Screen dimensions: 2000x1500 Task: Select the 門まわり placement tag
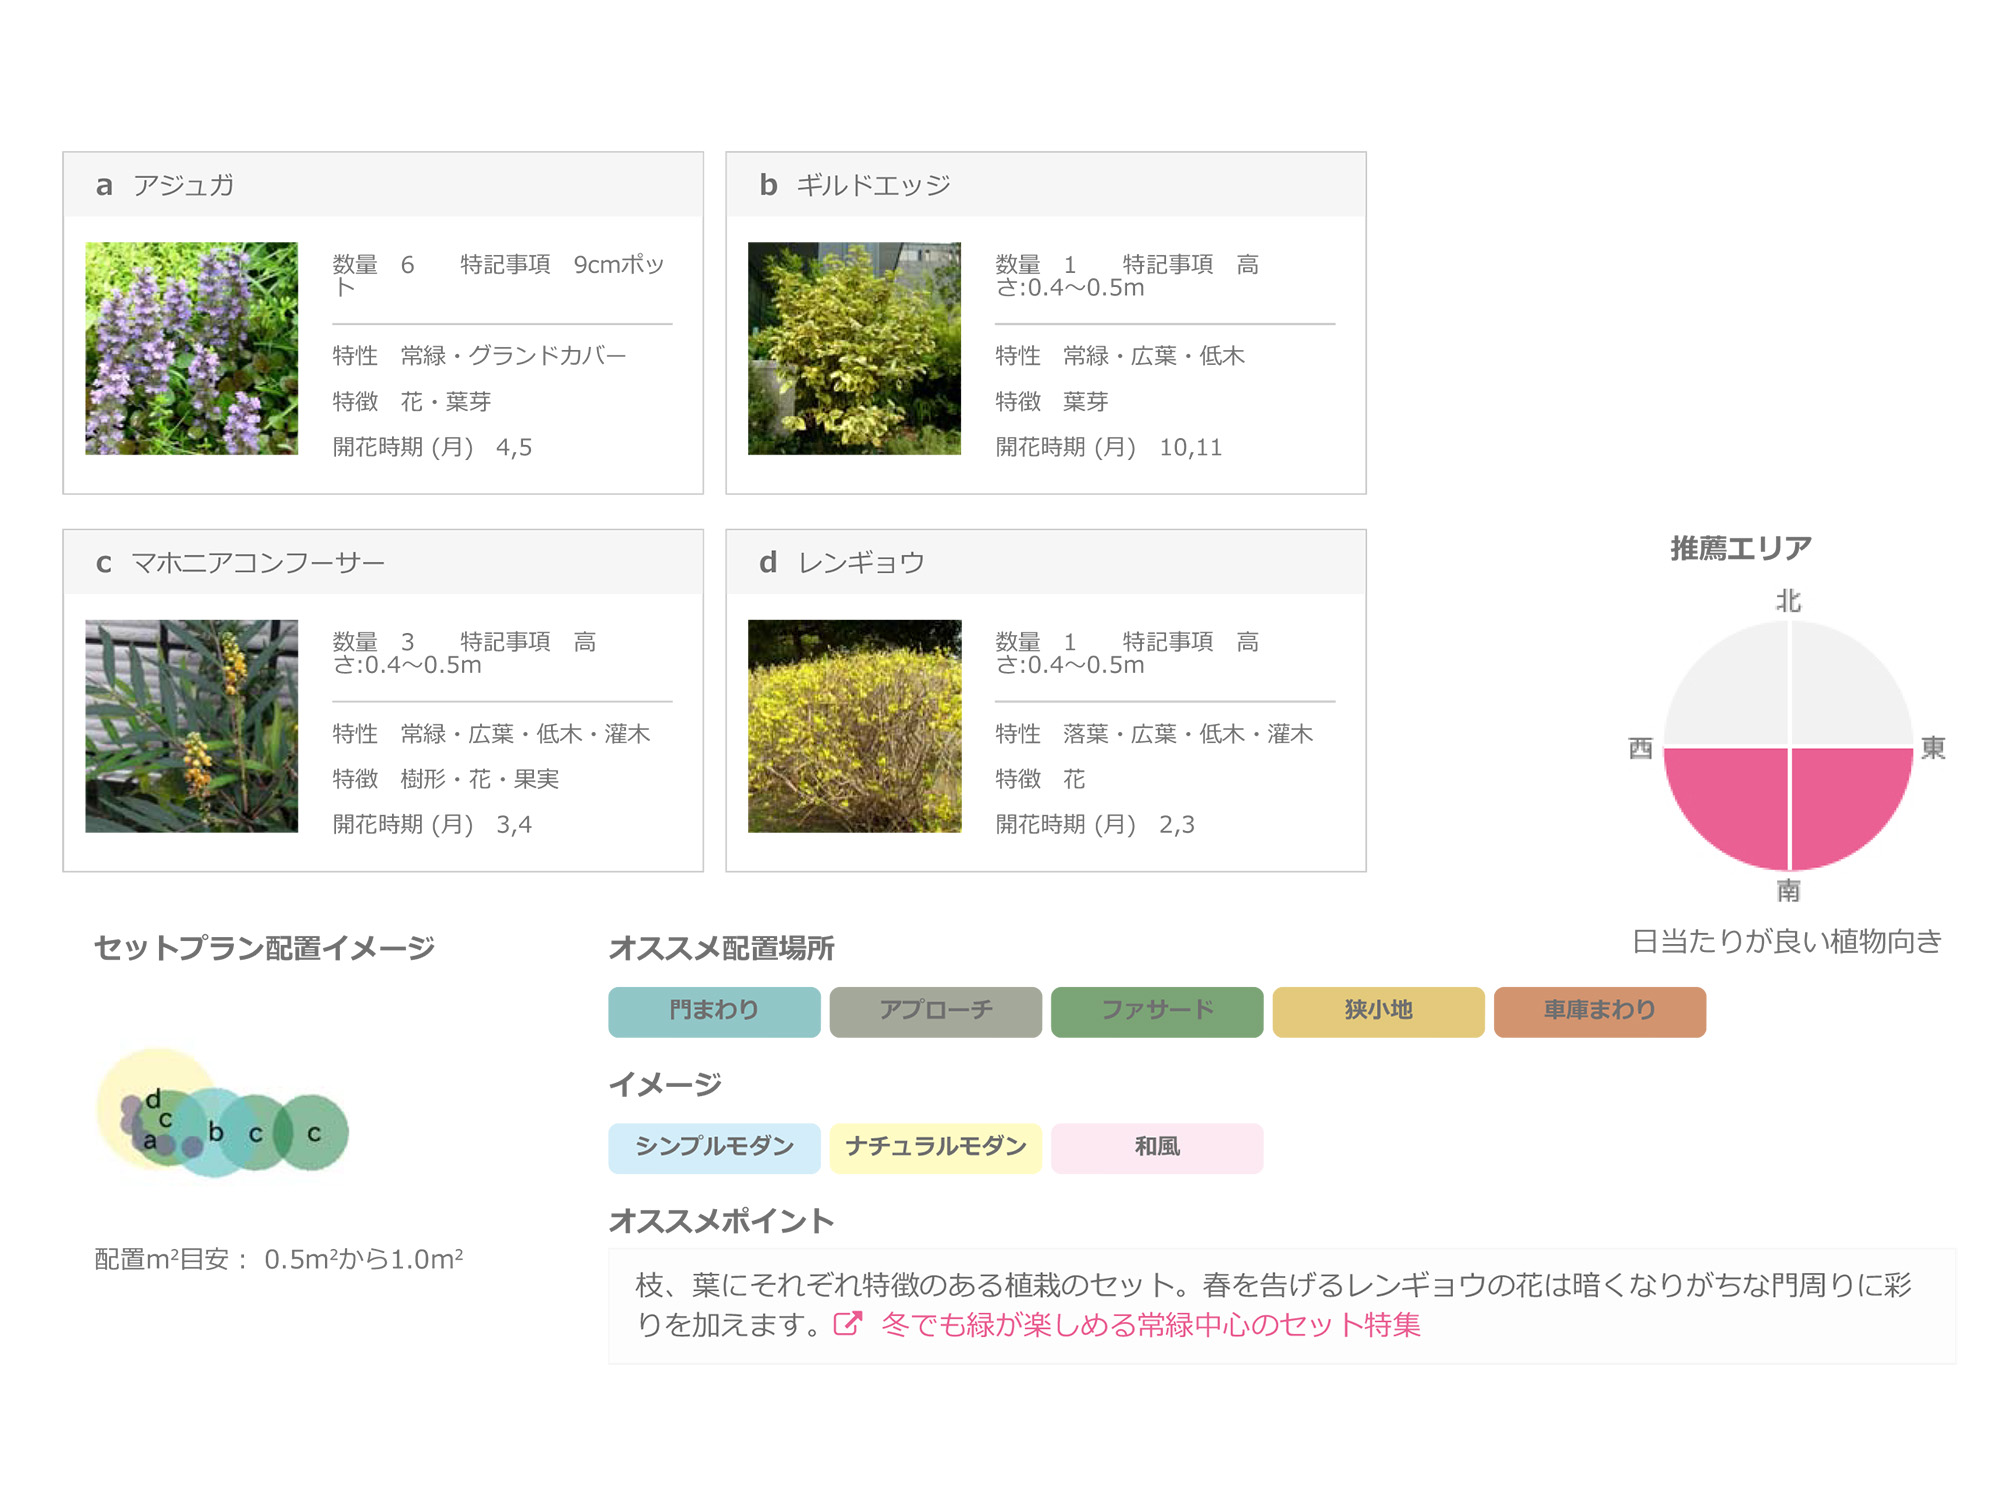tap(714, 1011)
